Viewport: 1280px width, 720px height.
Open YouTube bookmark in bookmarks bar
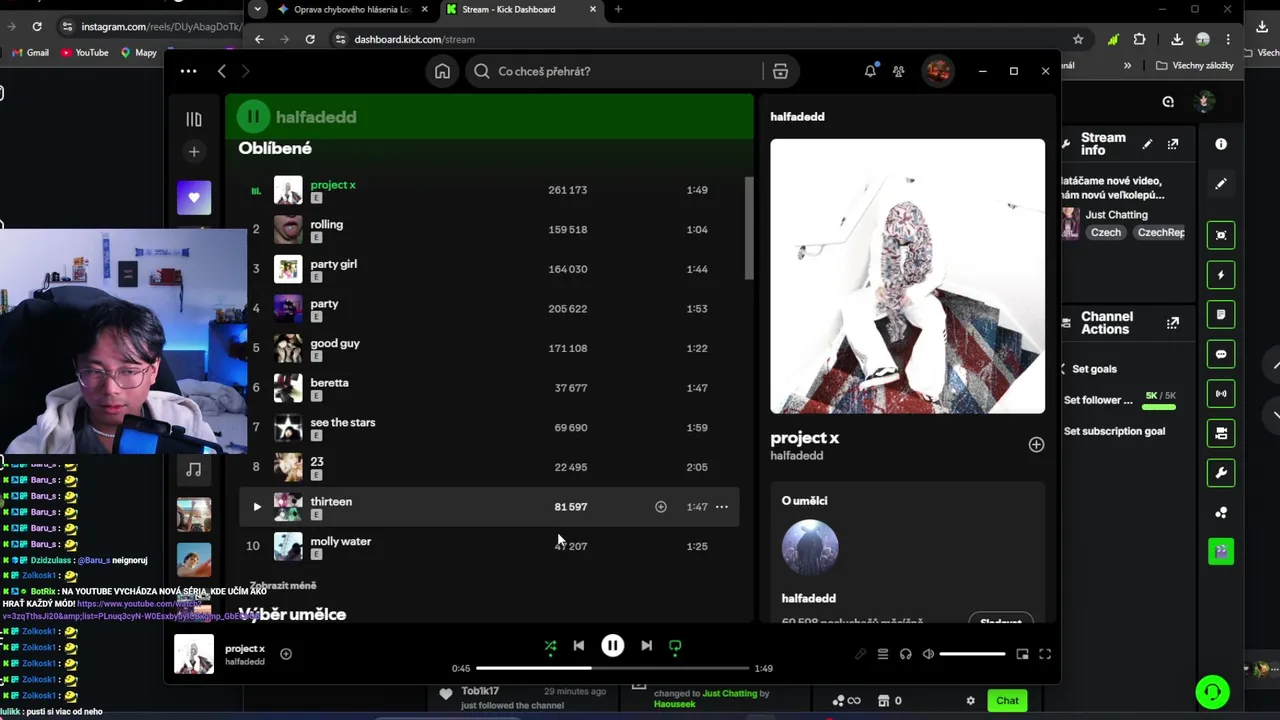pos(85,53)
